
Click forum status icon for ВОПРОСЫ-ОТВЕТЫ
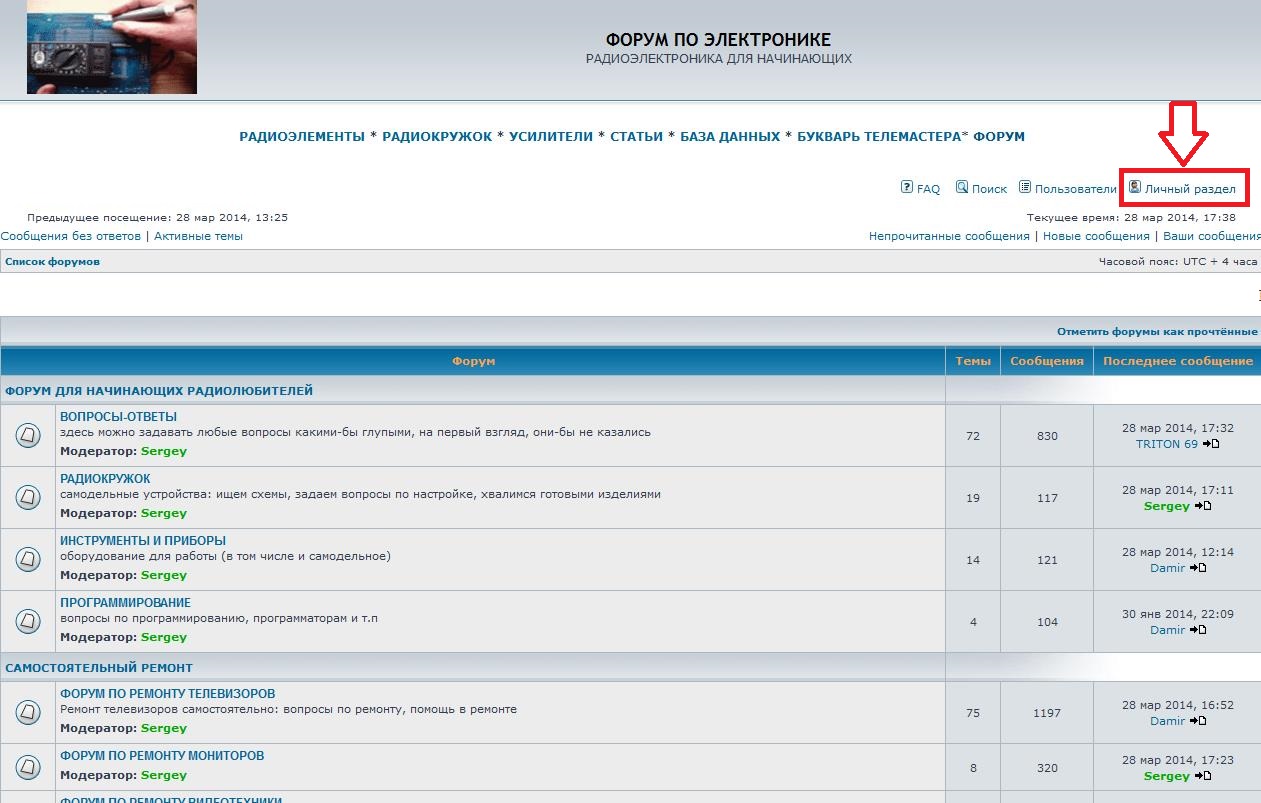coord(28,435)
